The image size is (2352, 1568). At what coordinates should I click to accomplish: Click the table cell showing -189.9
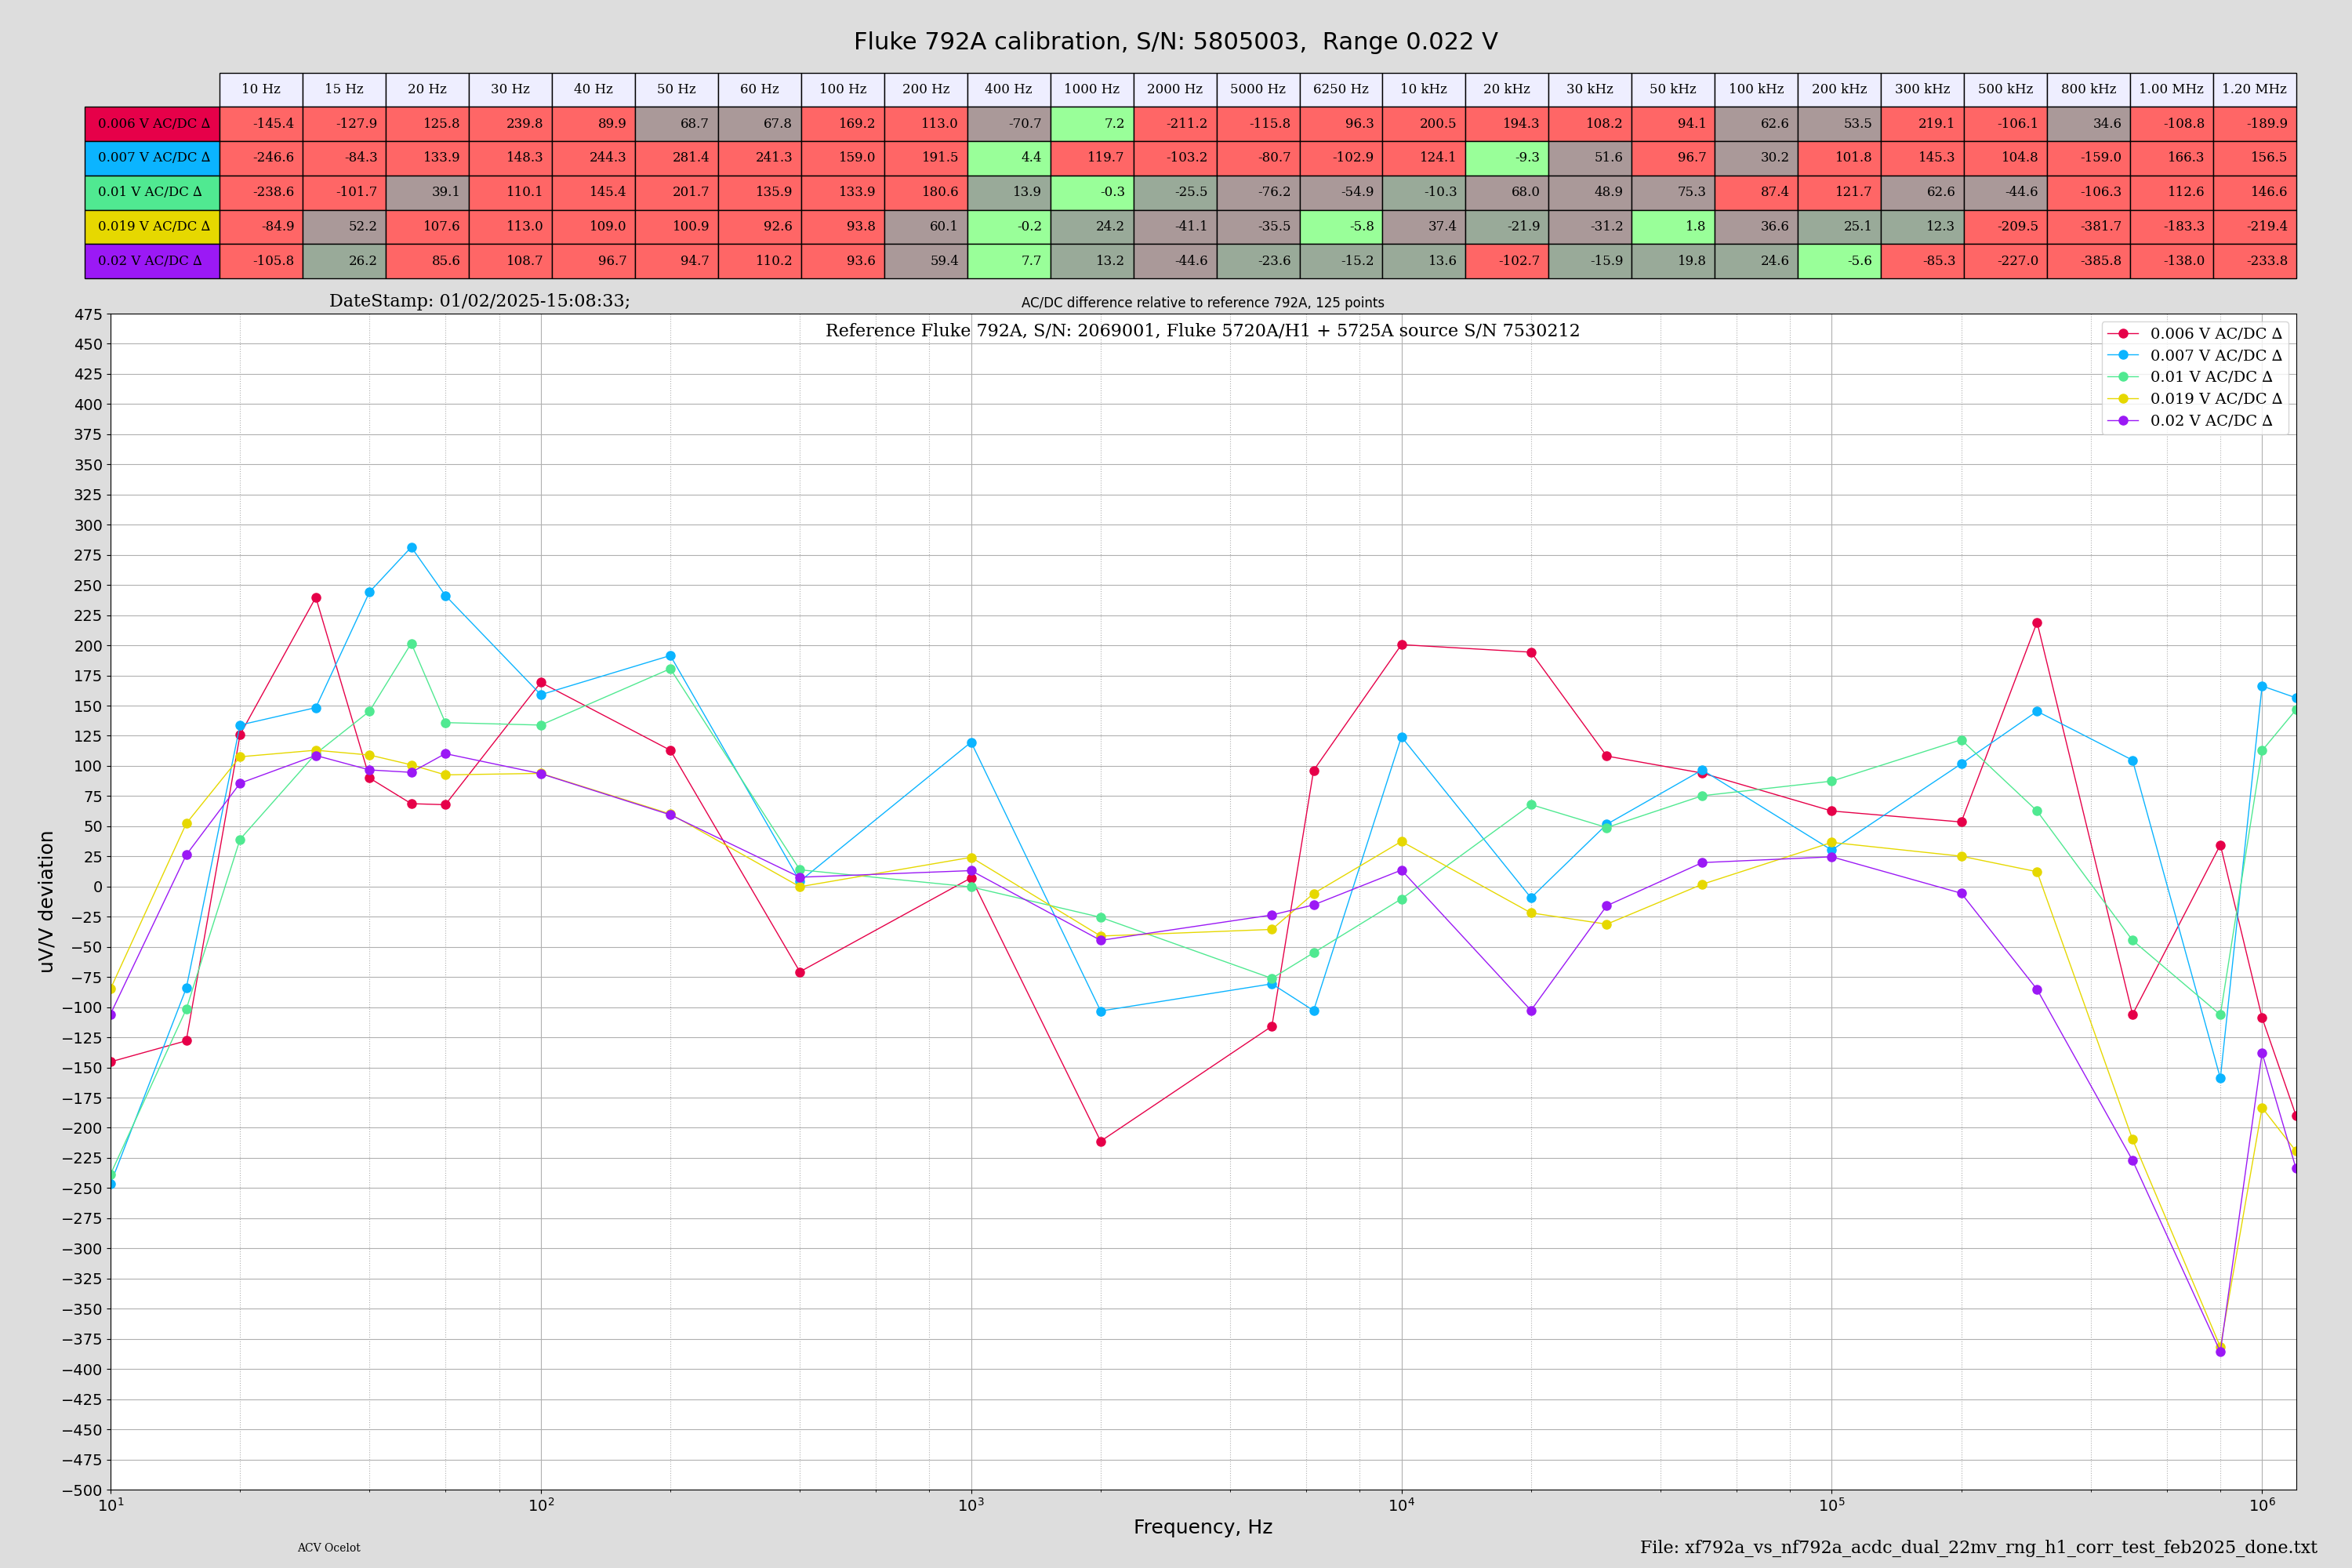tap(2255, 124)
